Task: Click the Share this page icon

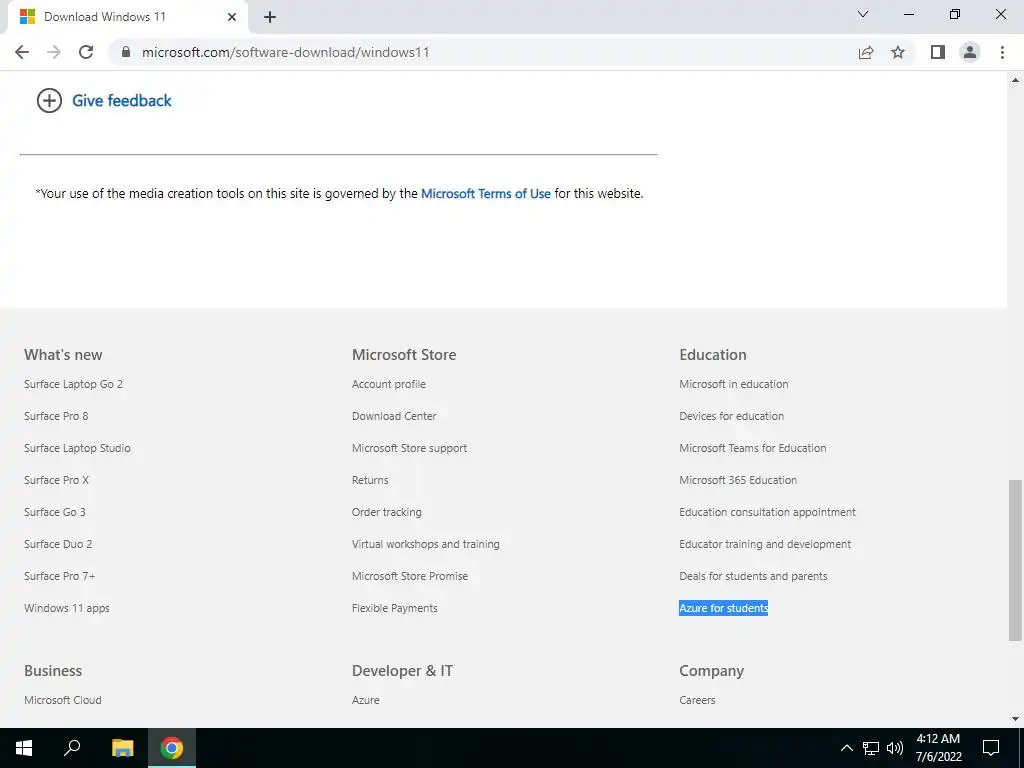Action: tap(866, 52)
